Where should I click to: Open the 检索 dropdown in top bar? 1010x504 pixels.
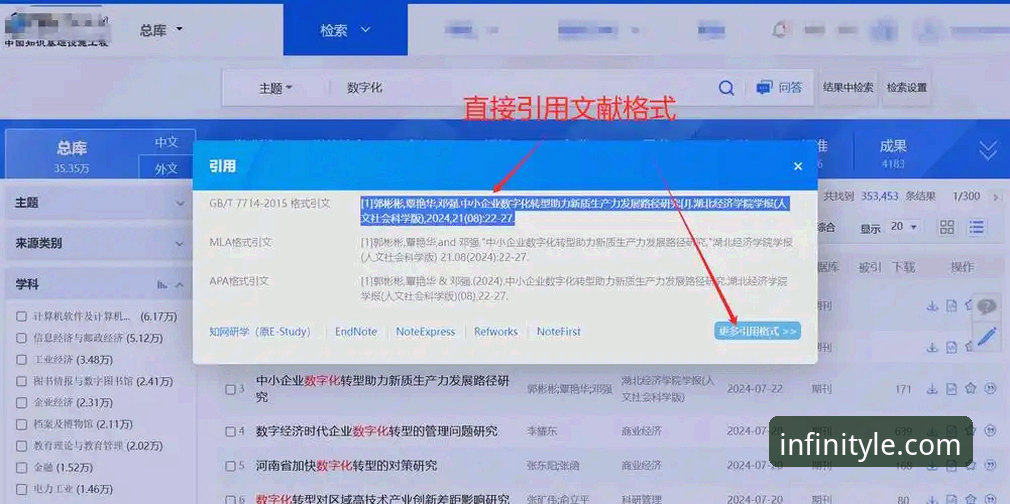point(345,30)
